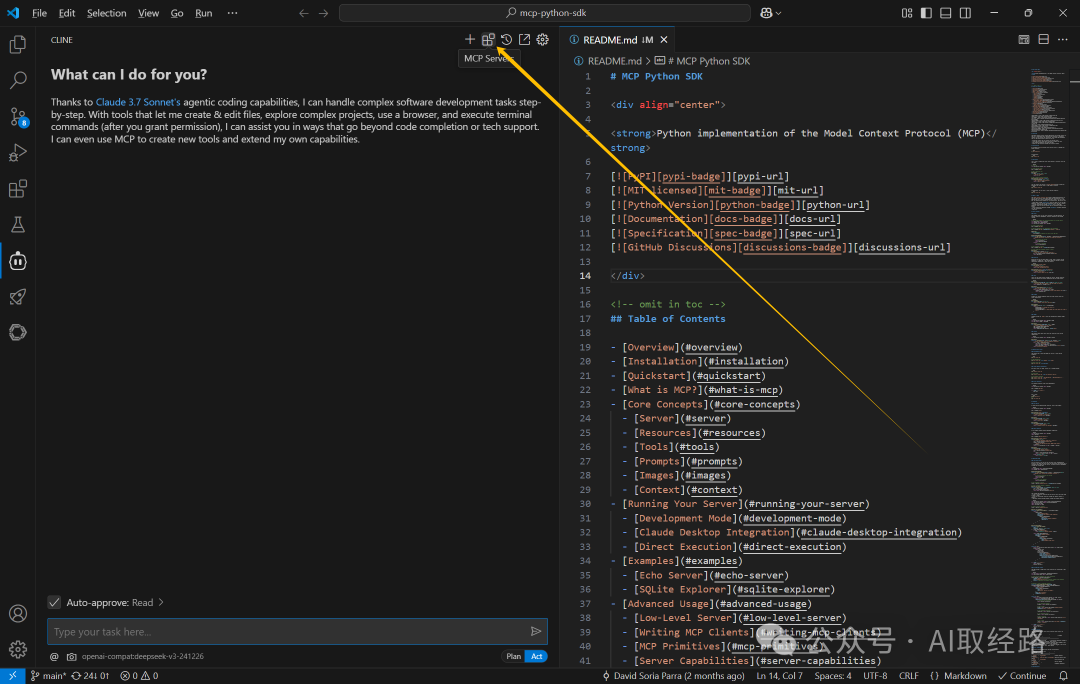Start a new Cline task with plus icon
Viewport: 1080px width, 684px height.
pos(470,40)
